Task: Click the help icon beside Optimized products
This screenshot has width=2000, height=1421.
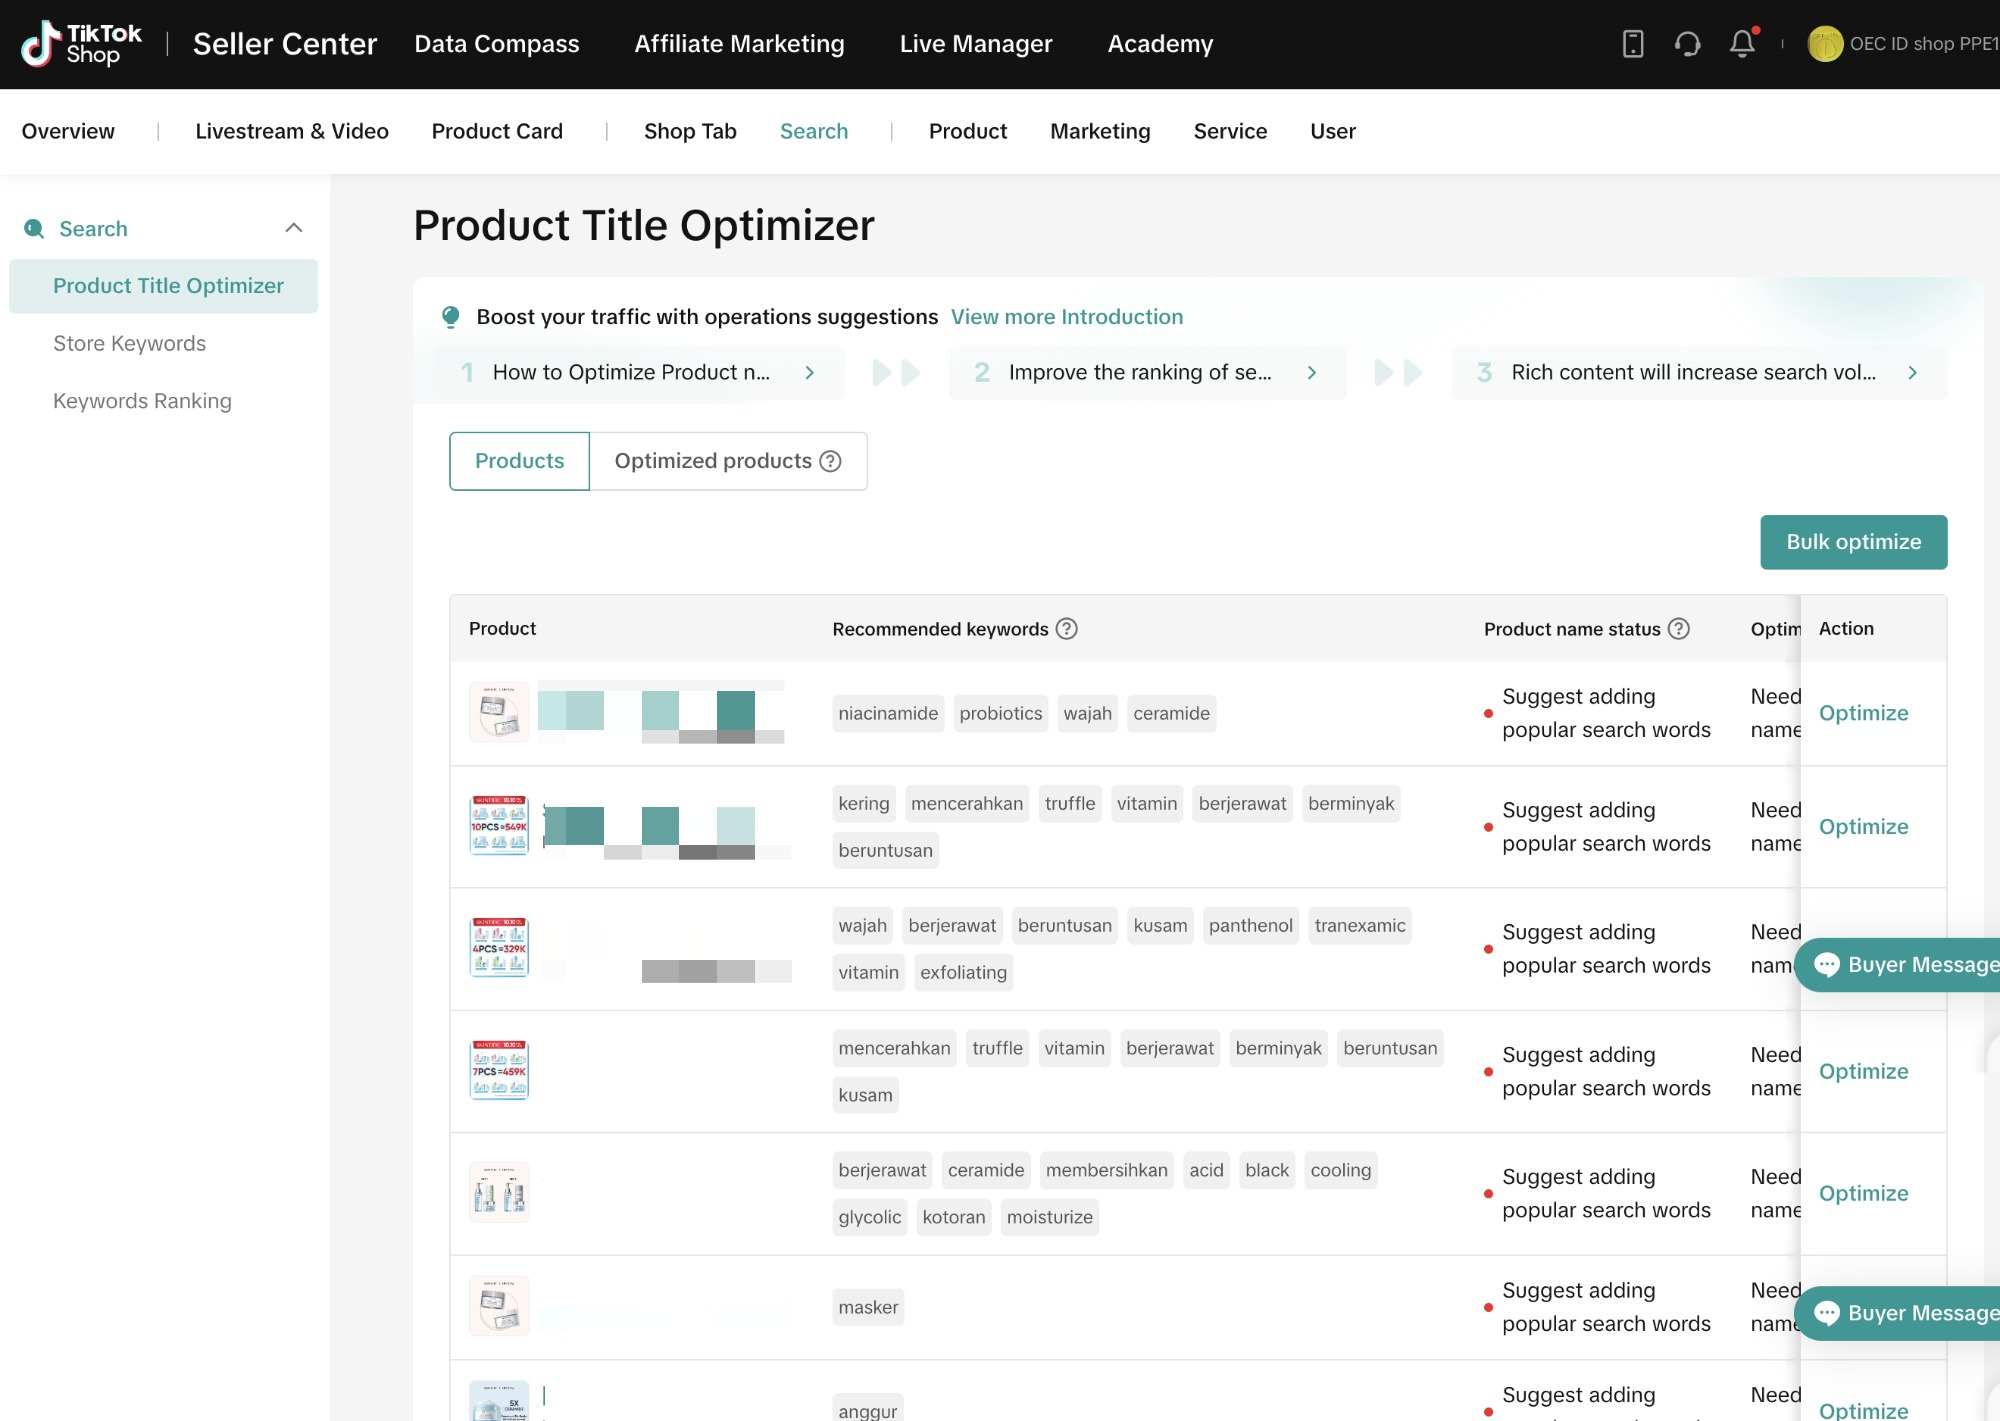Action: pyautogui.click(x=830, y=461)
